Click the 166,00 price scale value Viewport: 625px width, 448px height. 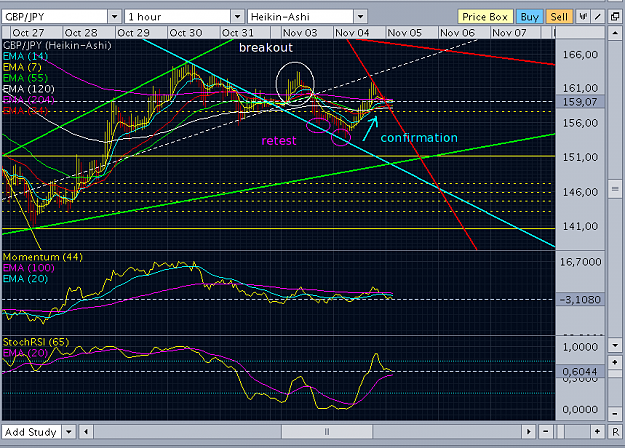580,55
